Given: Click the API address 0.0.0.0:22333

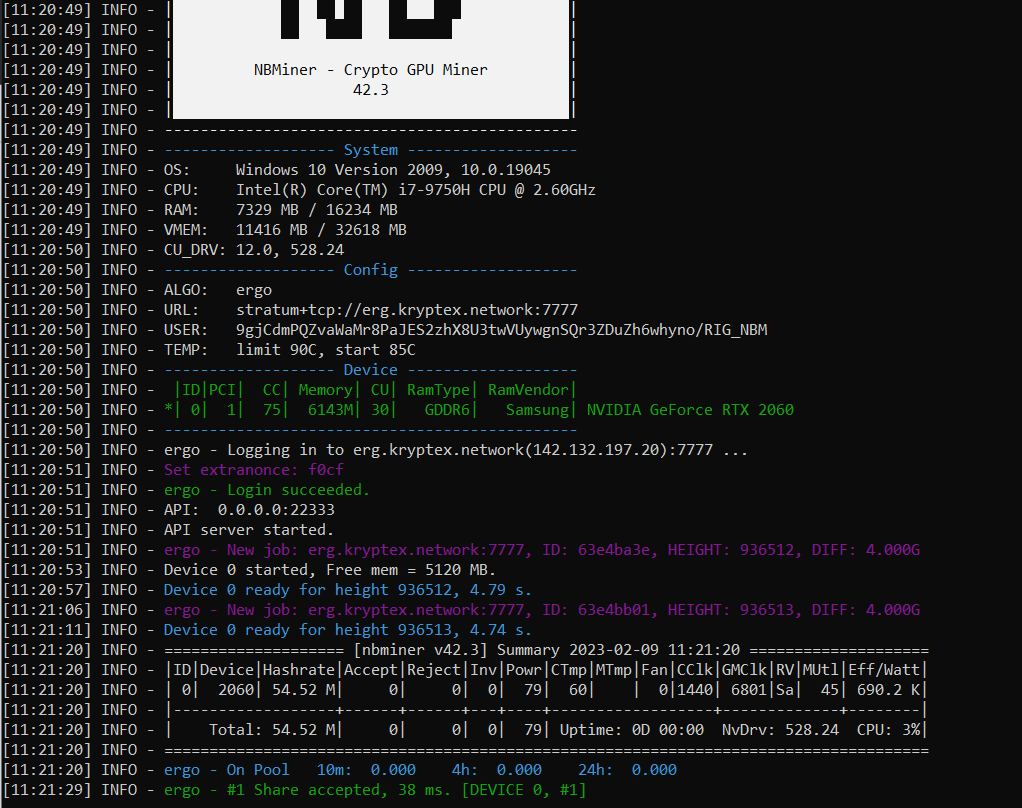Looking at the screenshot, I should (x=284, y=510).
